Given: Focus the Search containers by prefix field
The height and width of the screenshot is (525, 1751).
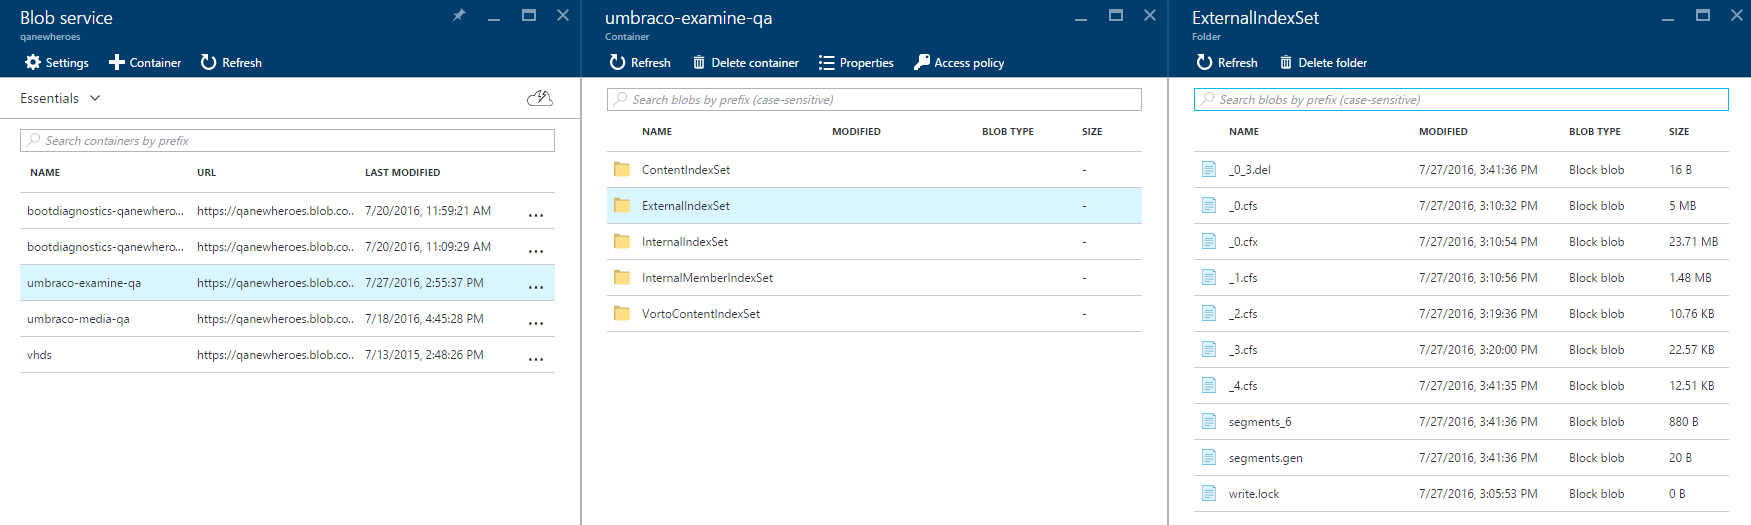Looking at the screenshot, I should click(x=287, y=140).
